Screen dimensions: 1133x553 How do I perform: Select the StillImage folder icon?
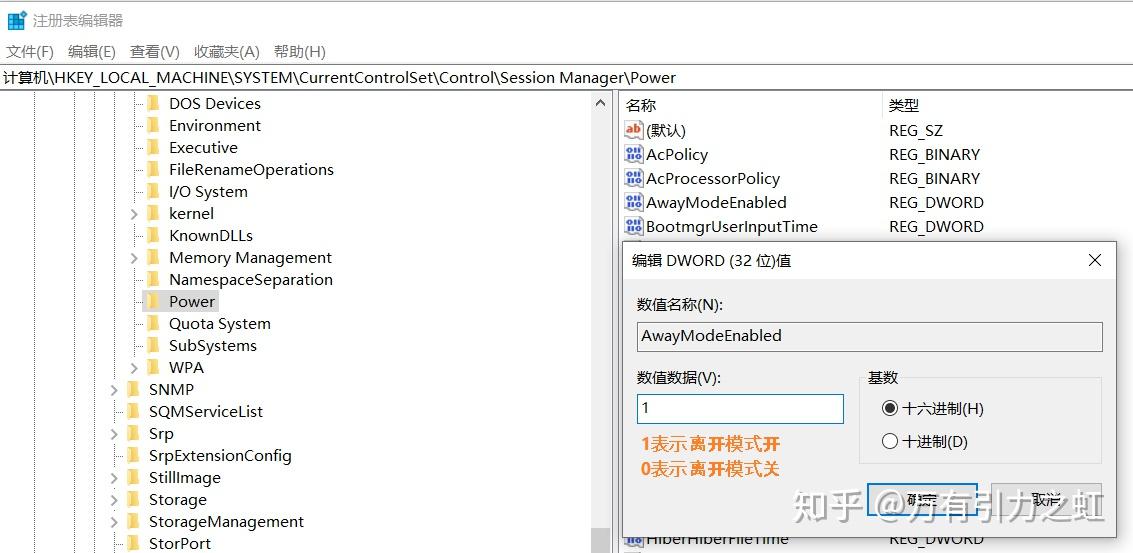tap(132, 478)
